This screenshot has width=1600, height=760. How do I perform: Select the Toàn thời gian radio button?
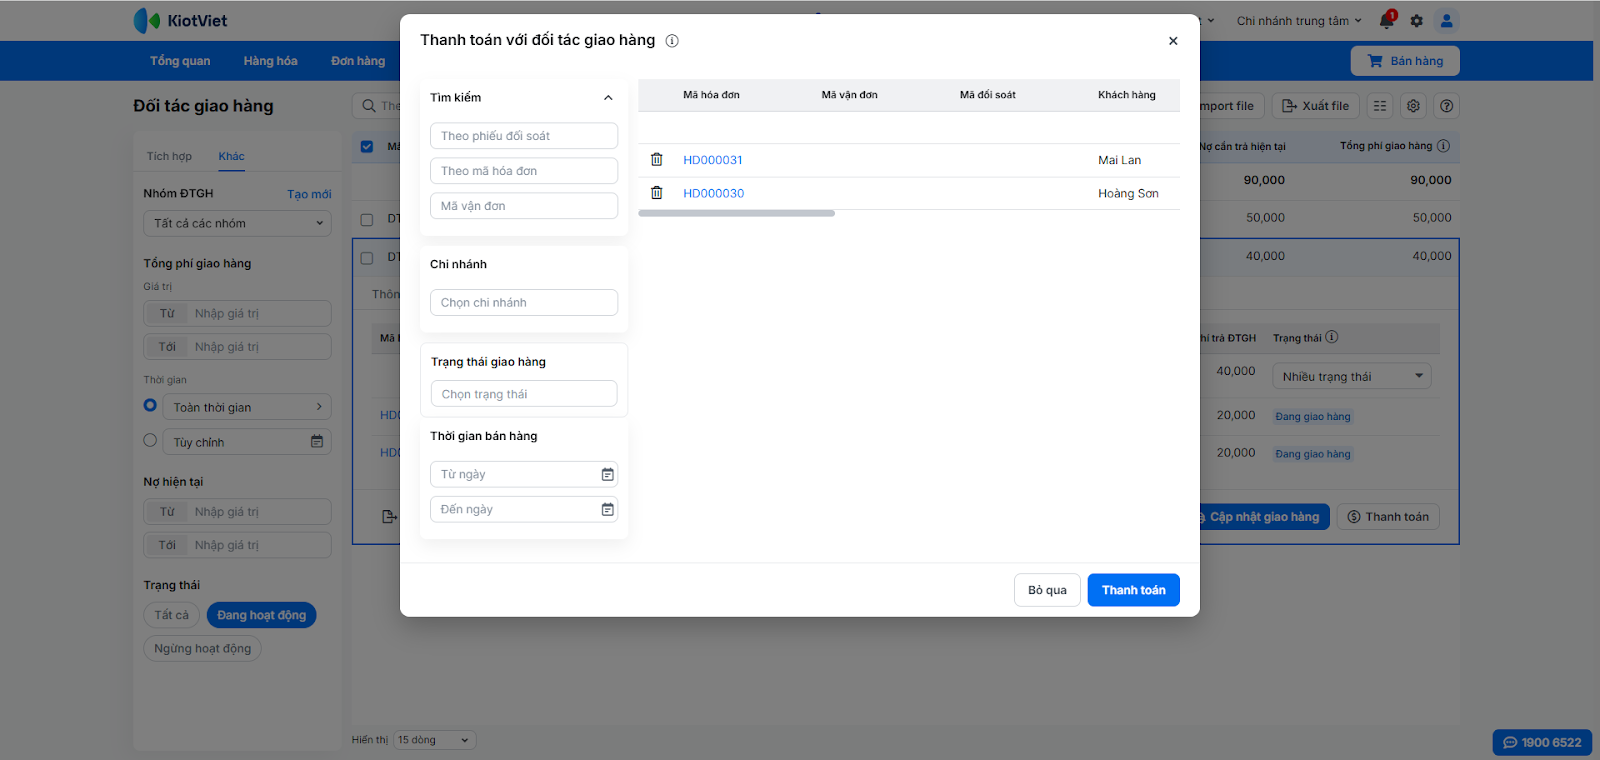click(x=150, y=406)
